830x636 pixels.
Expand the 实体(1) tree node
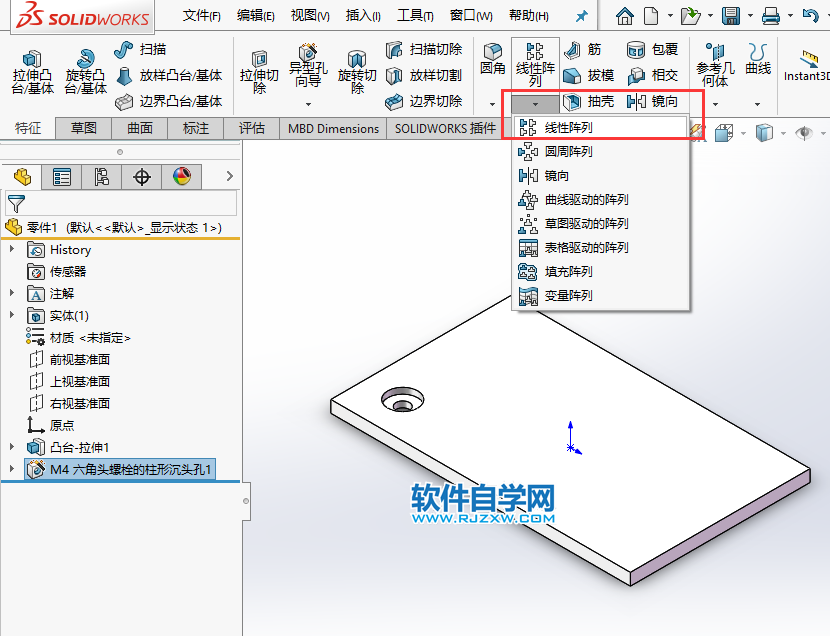pos(10,315)
